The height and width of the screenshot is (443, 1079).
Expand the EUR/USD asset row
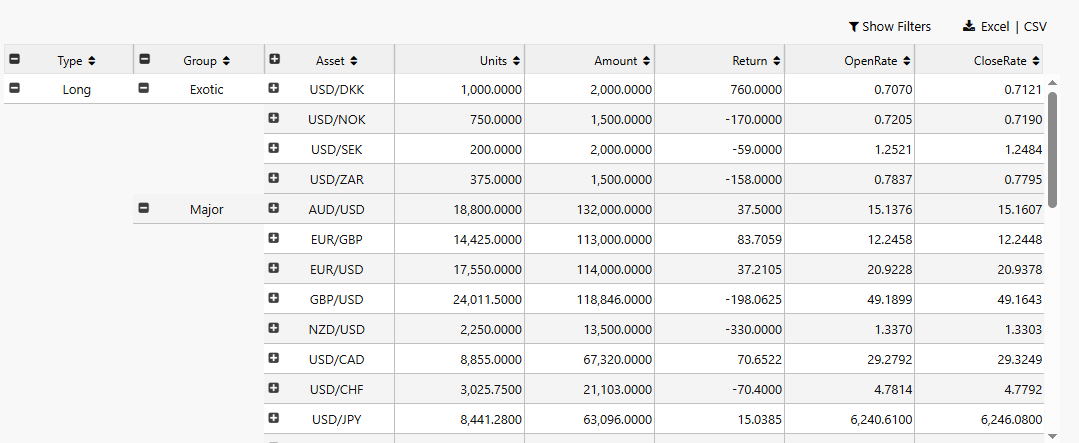[274, 269]
